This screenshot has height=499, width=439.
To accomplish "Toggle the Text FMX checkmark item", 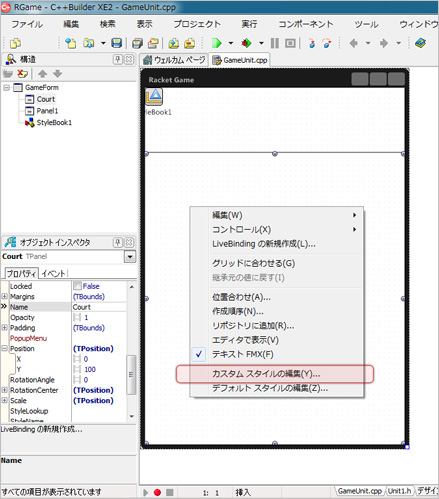I will (243, 354).
